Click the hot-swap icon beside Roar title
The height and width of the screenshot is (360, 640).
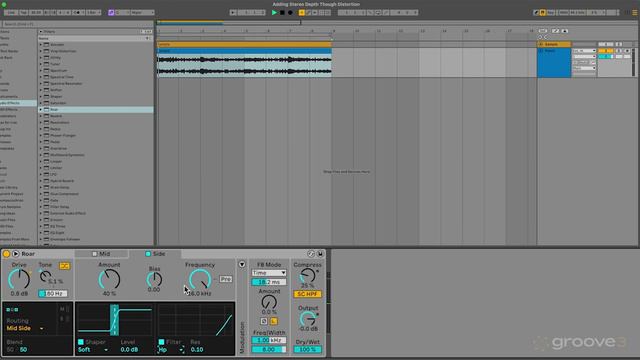[x=16, y=254]
